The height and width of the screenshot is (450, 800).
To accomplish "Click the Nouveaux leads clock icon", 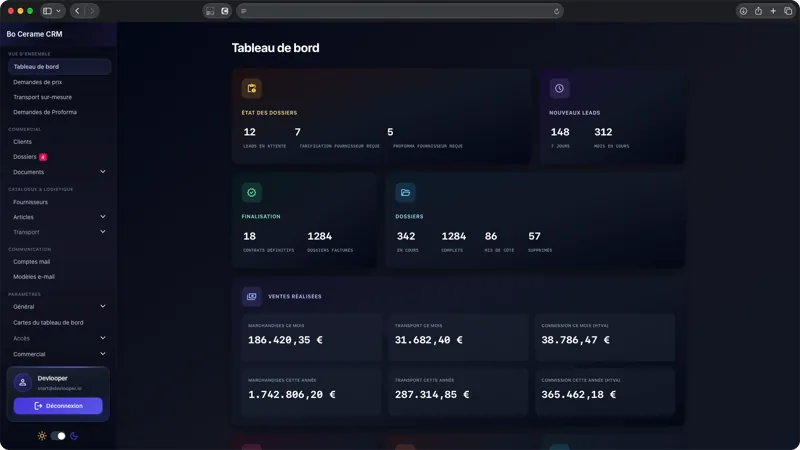I will [559, 88].
